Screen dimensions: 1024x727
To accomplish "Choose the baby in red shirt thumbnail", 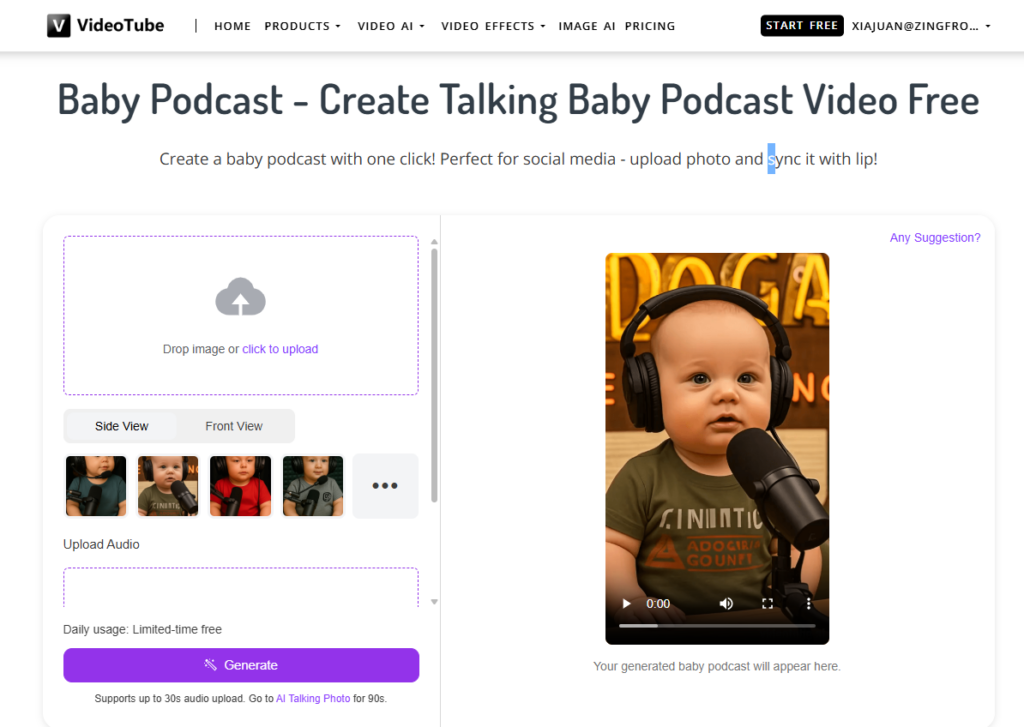I will tap(240, 486).
